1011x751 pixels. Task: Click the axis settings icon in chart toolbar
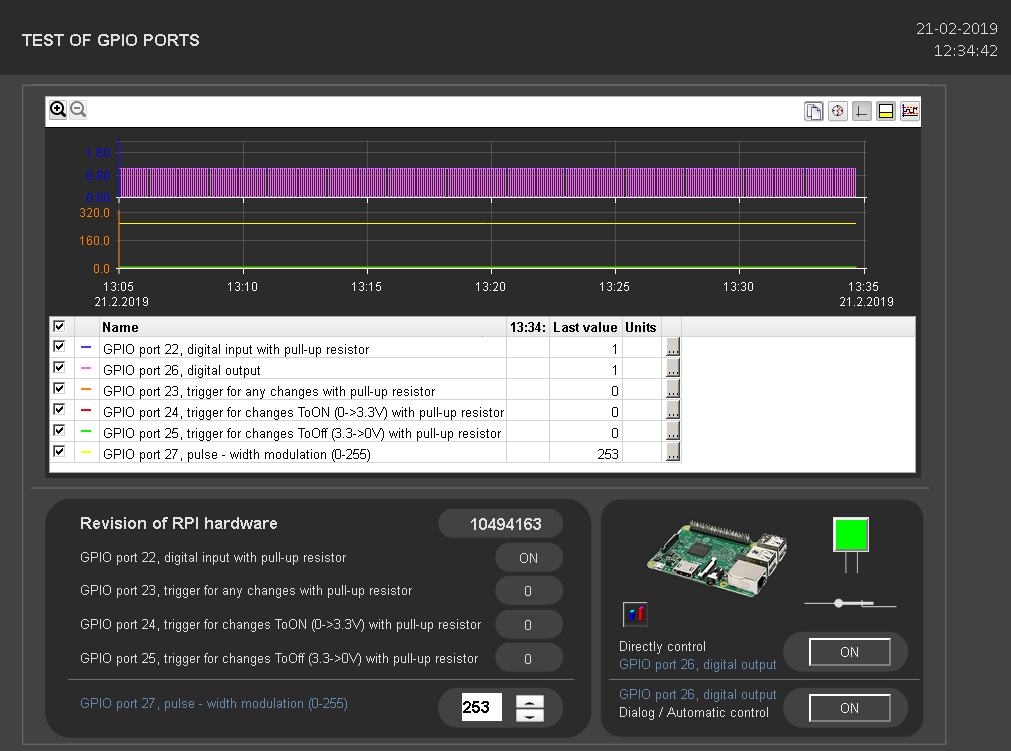pyautogui.click(x=861, y=111)
